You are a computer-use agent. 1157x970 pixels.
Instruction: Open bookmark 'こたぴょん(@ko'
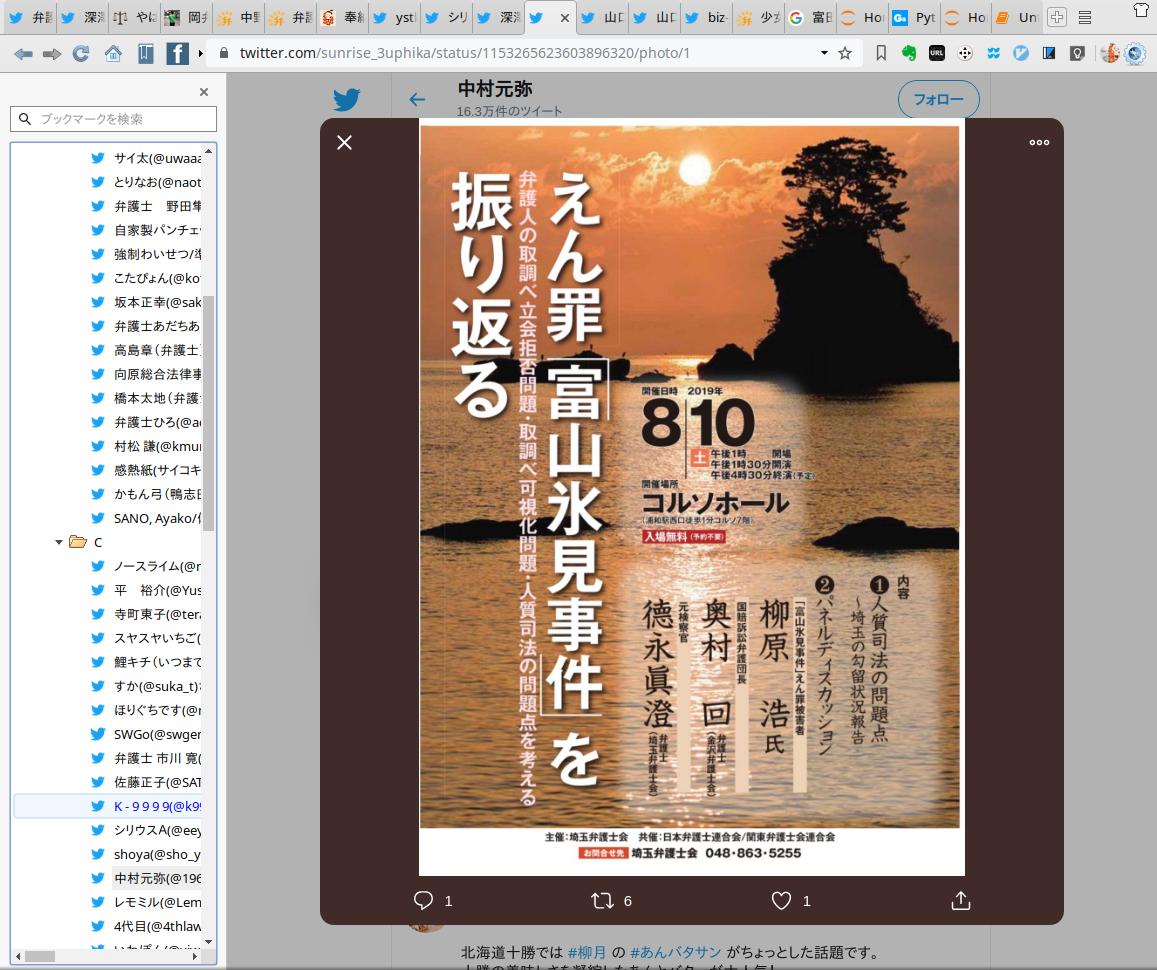(146, 278)
